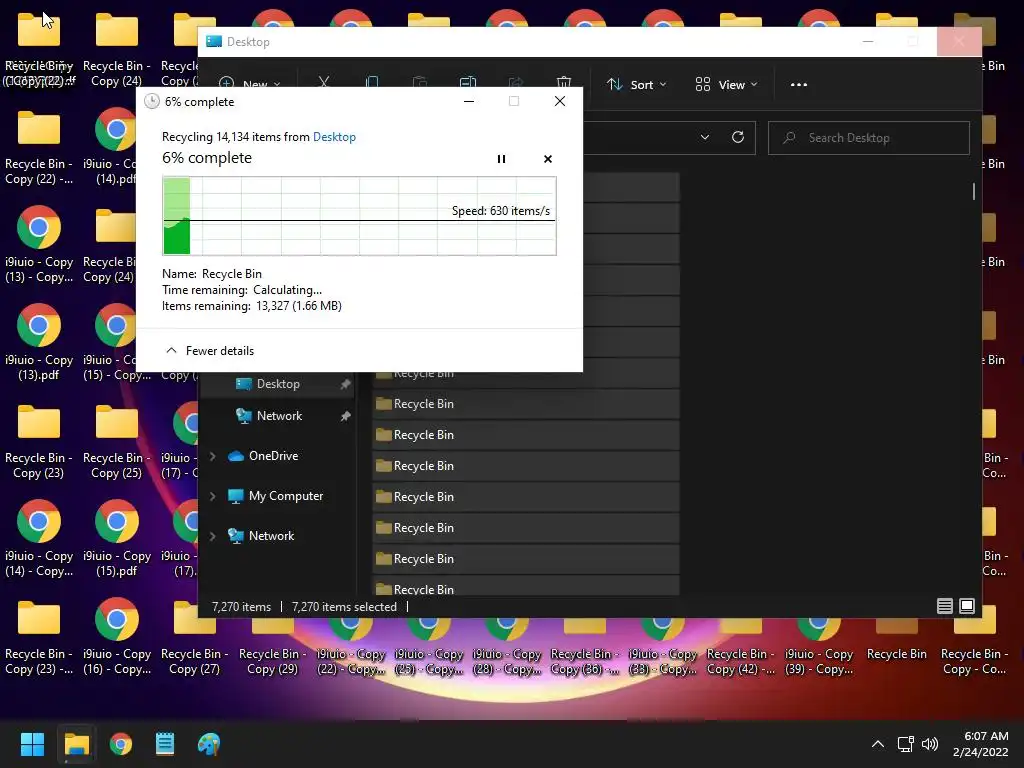Expand the bottom Network tree node
The width and height of the screenshot is (1024, 768).
pos(213,536)
